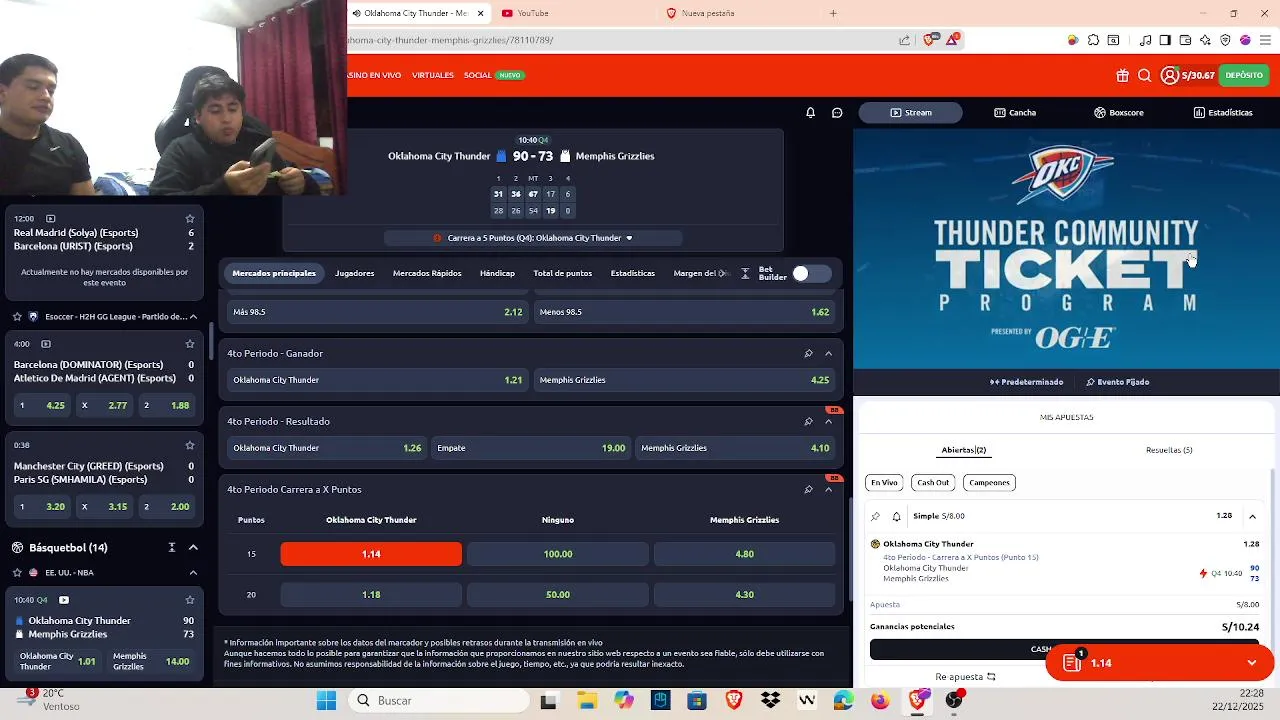This screenshot has width=1280, height=720.
Task: Toggle browser sidebar panel icon
Action: coord(1165,40)
